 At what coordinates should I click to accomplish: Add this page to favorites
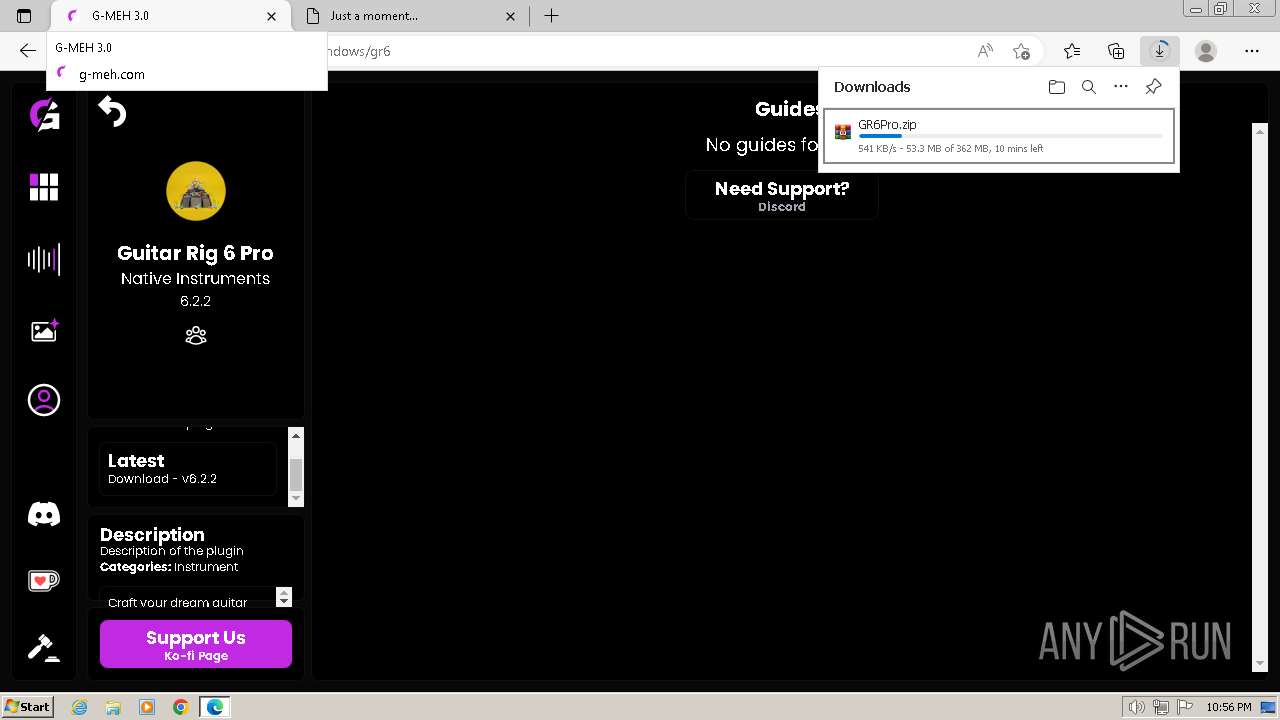tap(1021, 51)
